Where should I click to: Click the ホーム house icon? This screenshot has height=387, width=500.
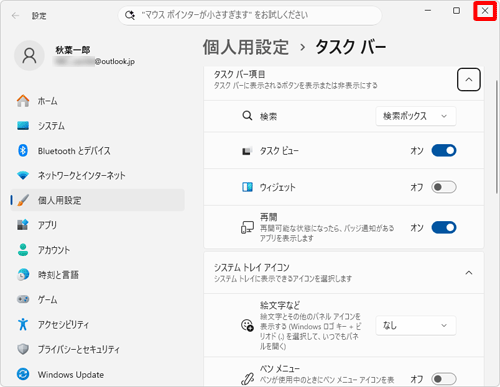(23, 101)
